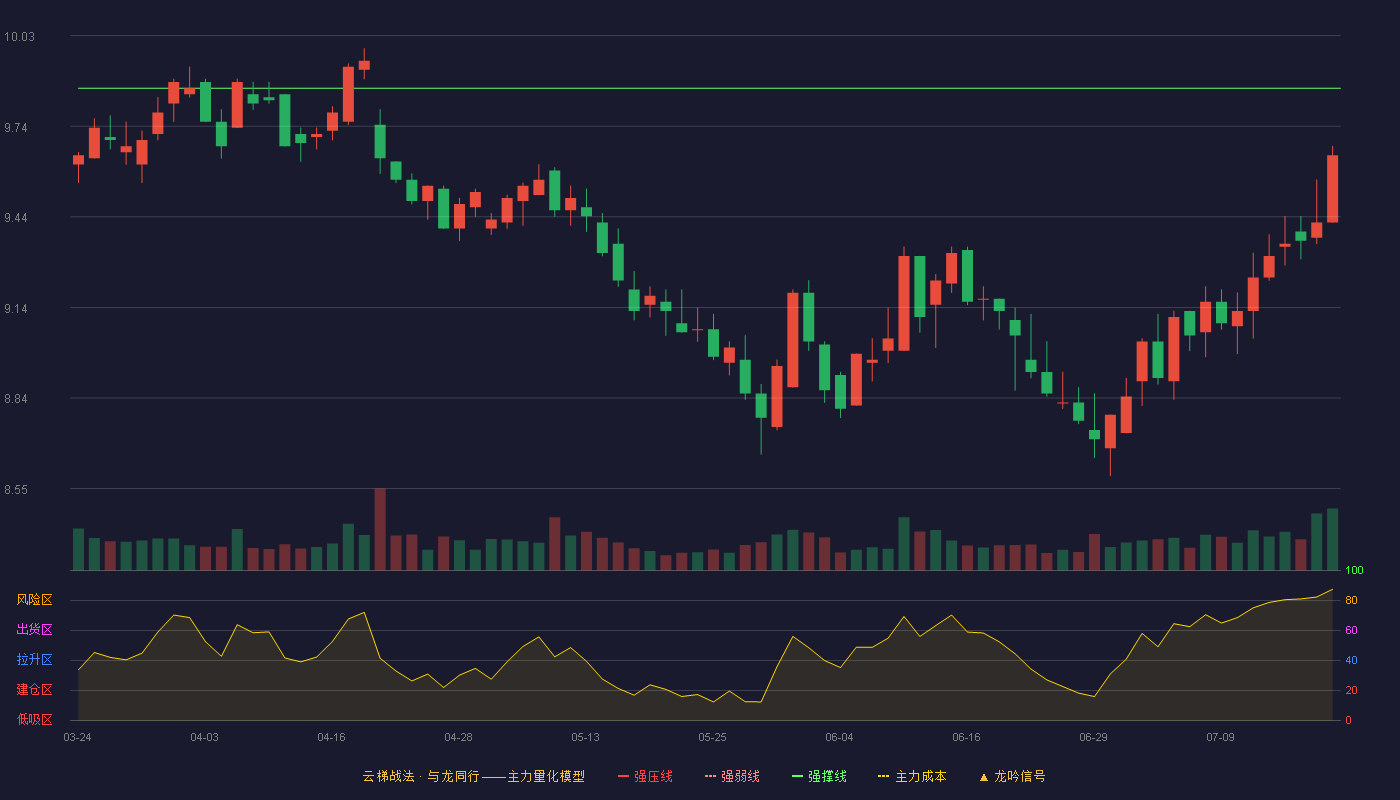
Task: Click the orange 80 indicator scale value
Action: [1351, 600]
